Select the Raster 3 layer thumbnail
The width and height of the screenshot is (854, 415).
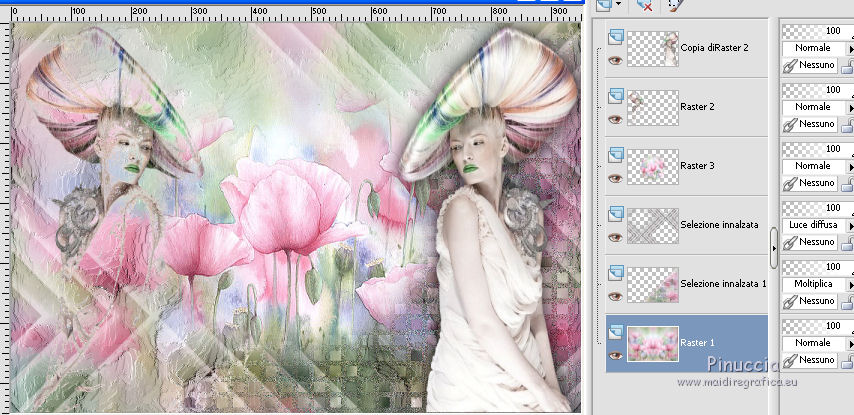coord(653,166)
